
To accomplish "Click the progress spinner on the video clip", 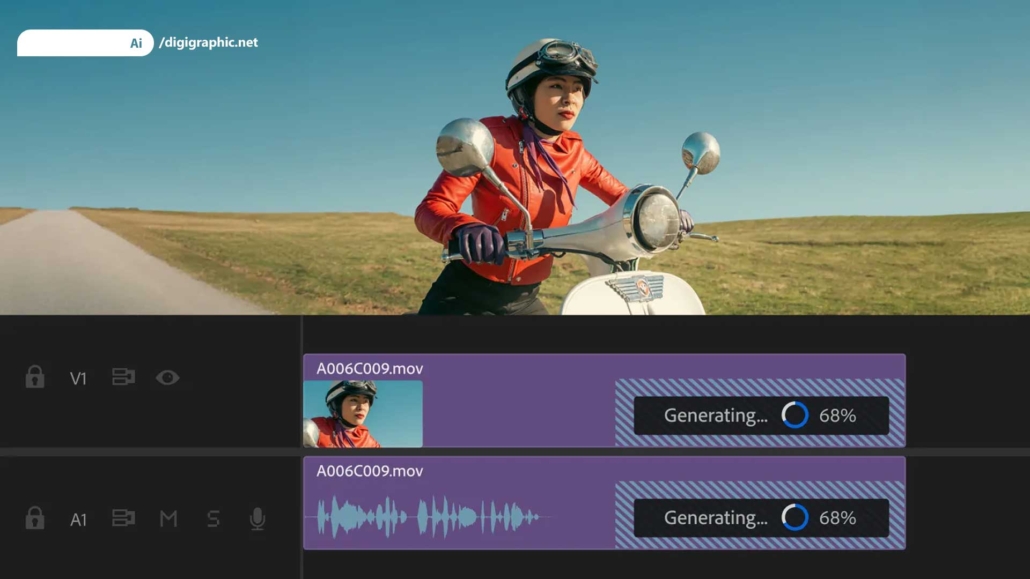I will coord(795,415).
